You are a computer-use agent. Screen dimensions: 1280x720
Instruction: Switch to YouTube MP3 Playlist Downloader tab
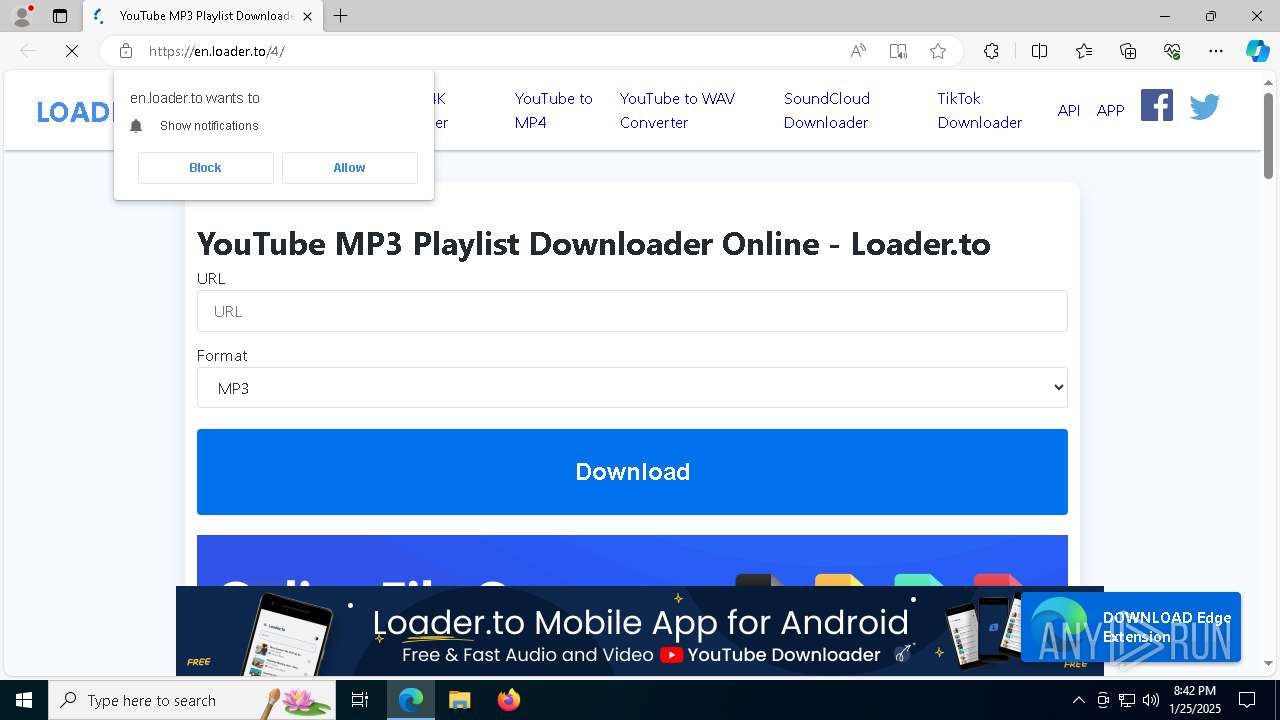[204, 16]
